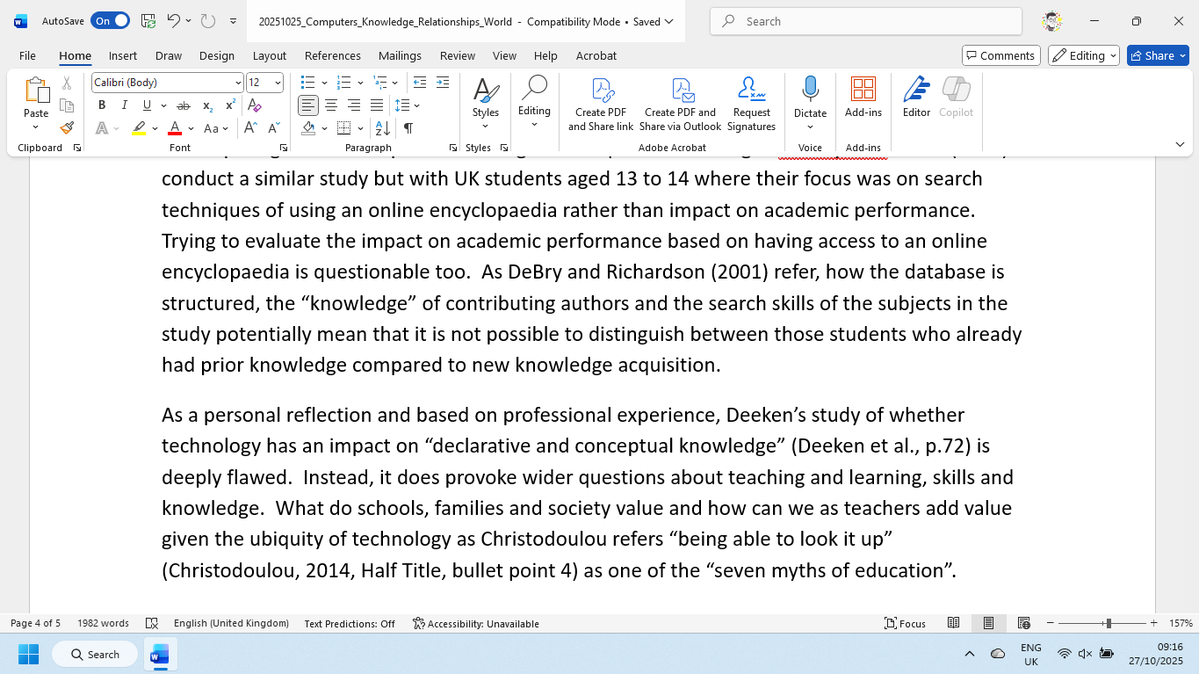The image size is (1199, 674).
Task: Click the Save icon in title bar
Action: point(148,21)
